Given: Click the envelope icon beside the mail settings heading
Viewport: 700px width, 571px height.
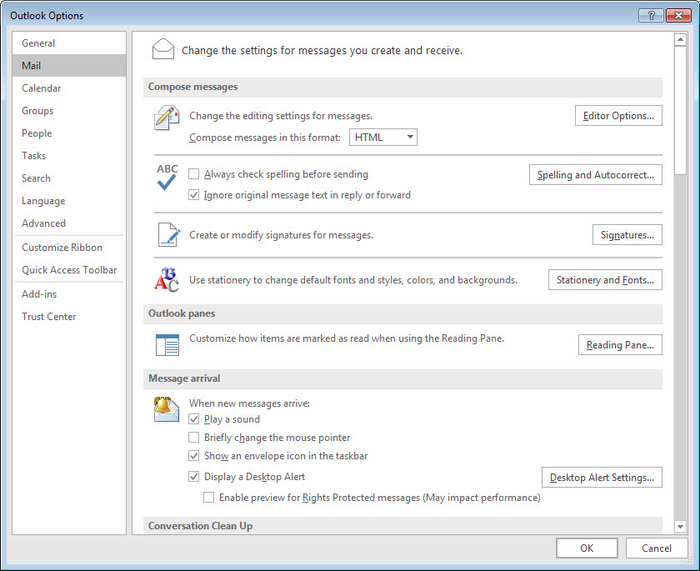Looking at the screenshot, I should click(163, 49).
